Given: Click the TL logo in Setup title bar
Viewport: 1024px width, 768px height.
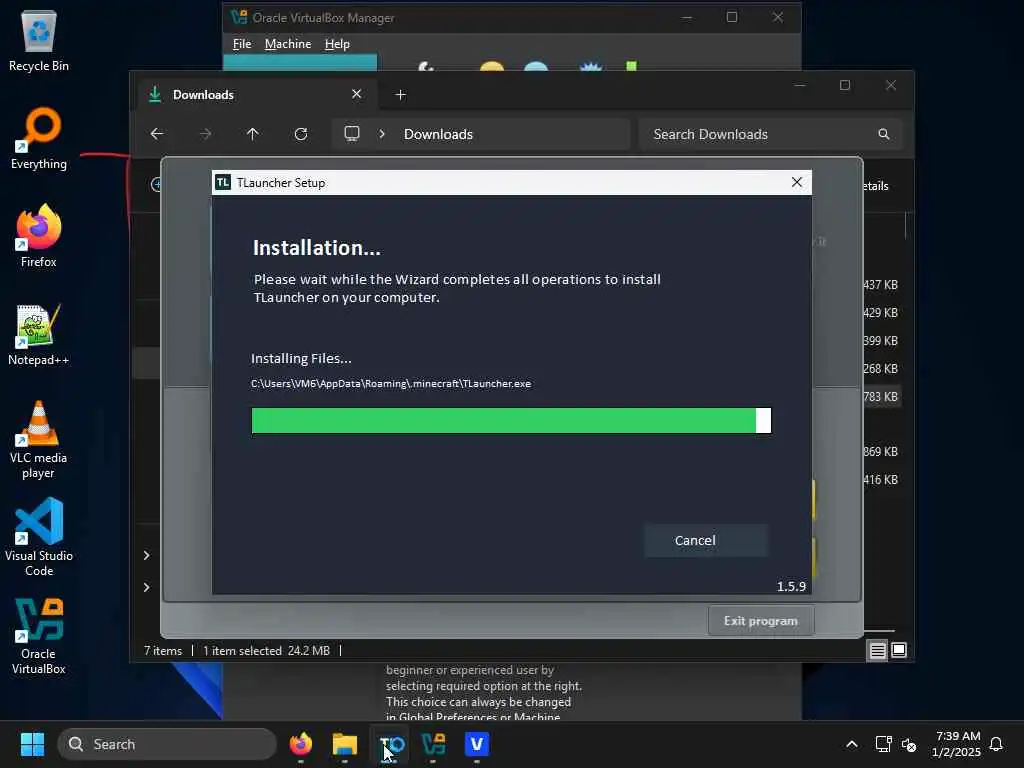Looking at the screenshot, I should tap(223, 182).
